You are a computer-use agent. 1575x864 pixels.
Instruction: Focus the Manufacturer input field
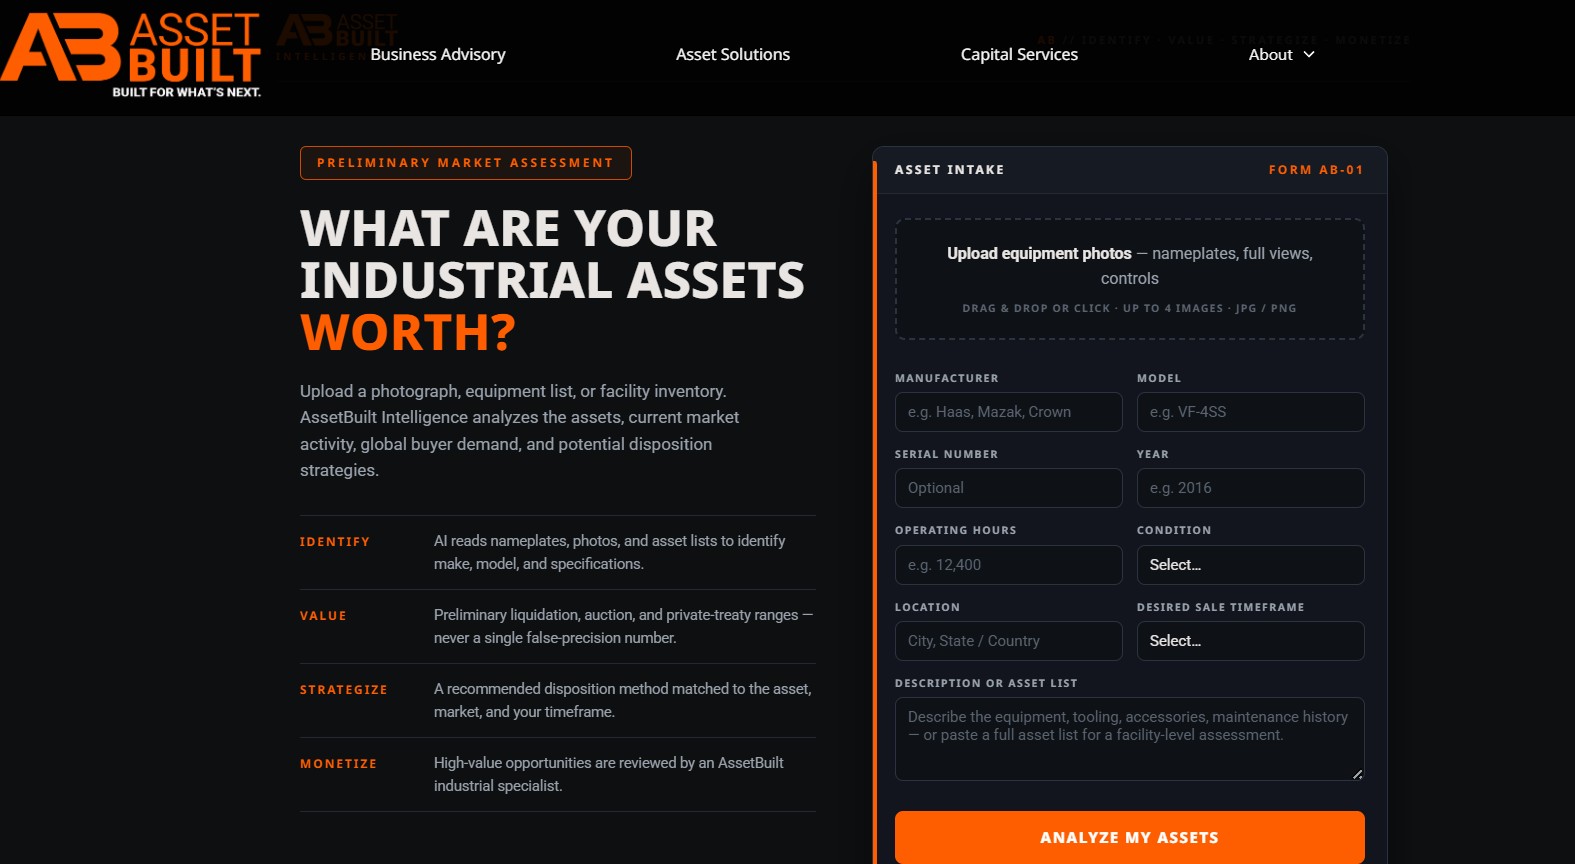coord(1008,412)
